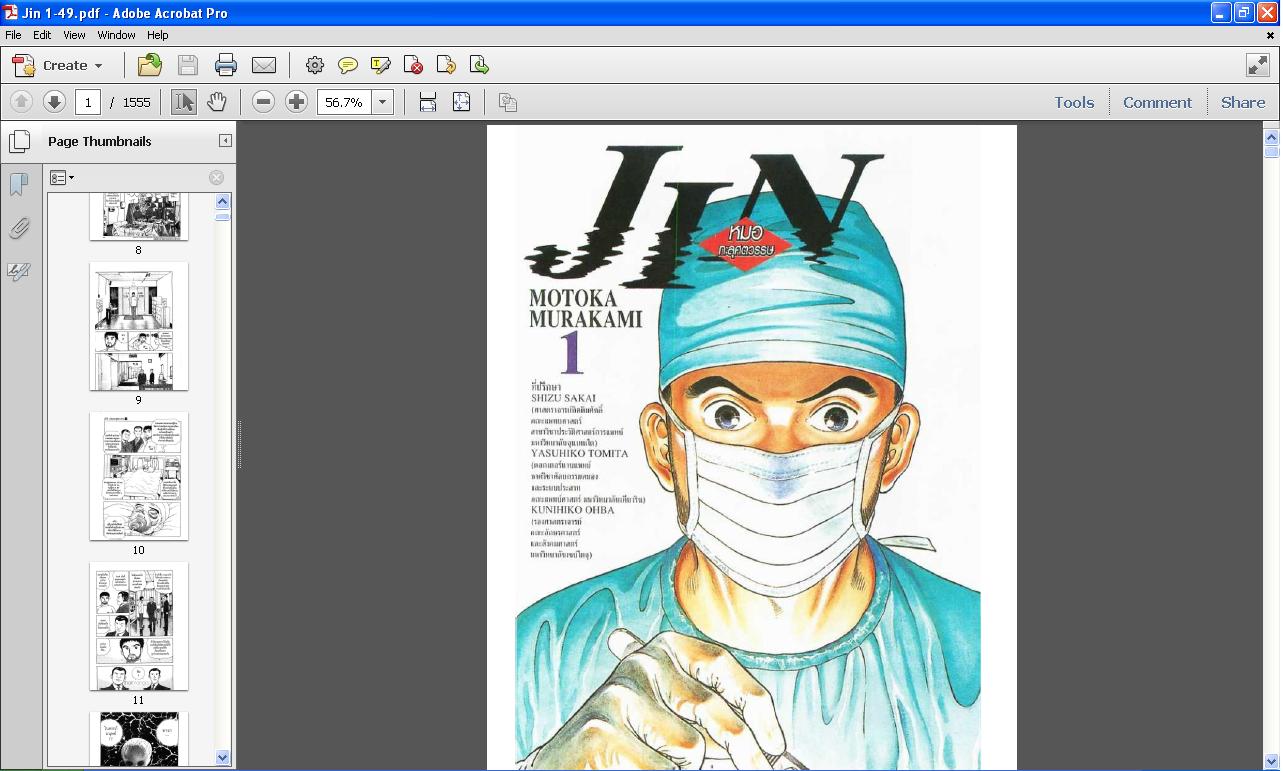The image size is (1283, 771).
Task: Click the page number input field
Action: [x=88, y=102]
